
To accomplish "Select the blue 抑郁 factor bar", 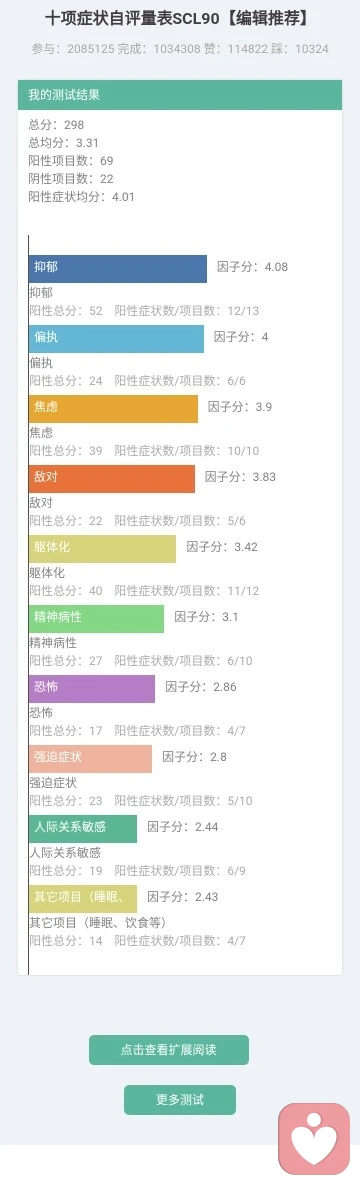I will point(118,268).
